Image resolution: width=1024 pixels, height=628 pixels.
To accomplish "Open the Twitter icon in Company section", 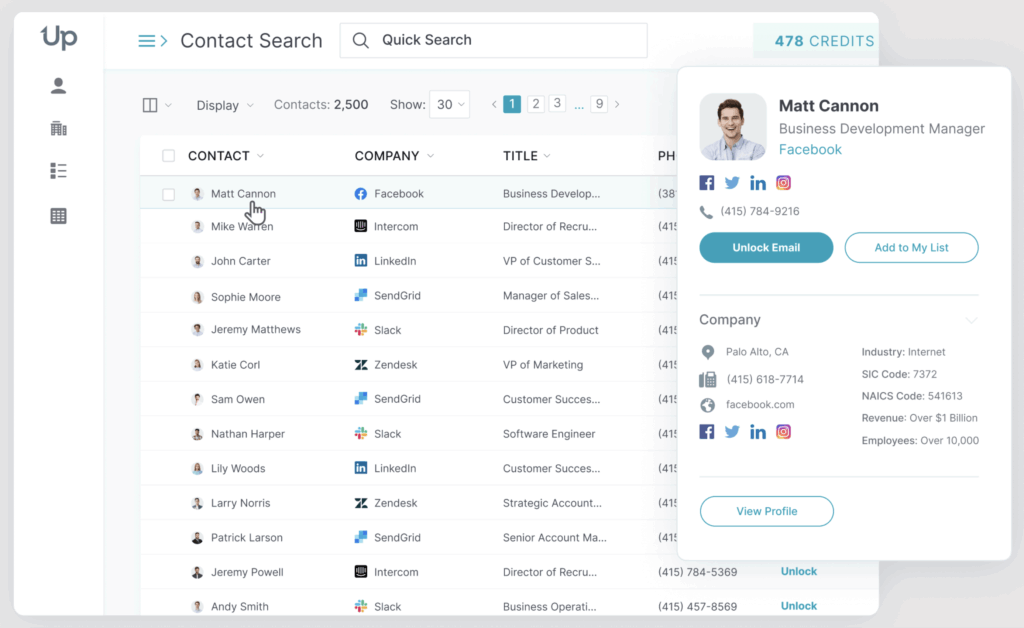I will [x=732, y=432].
